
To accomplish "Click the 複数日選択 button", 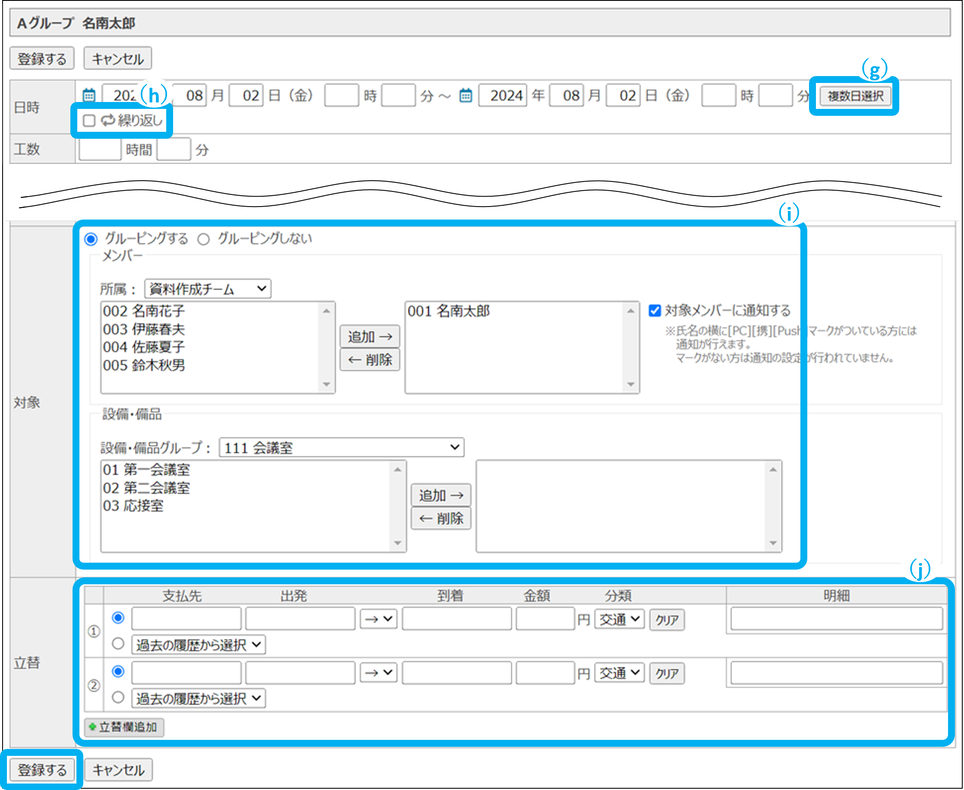I will (x=854, y=97).
